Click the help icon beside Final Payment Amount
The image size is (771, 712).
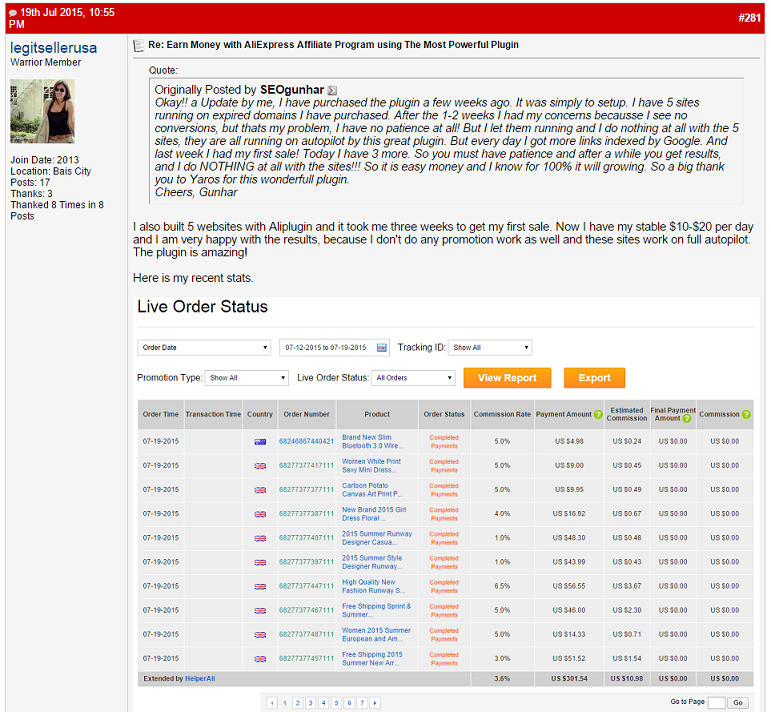tap(687, 418)
